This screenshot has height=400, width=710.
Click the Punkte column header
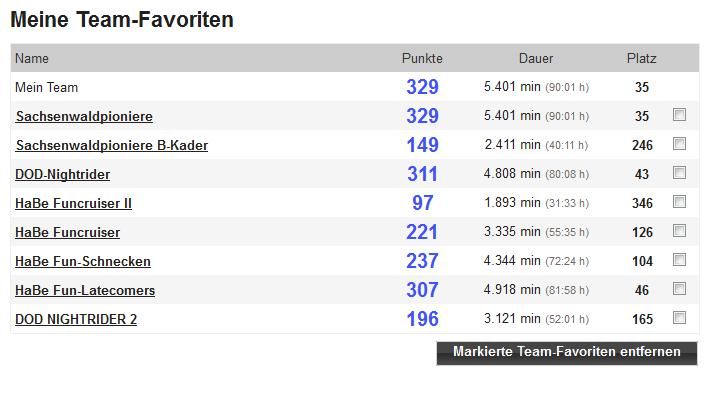tap(422, 58)
